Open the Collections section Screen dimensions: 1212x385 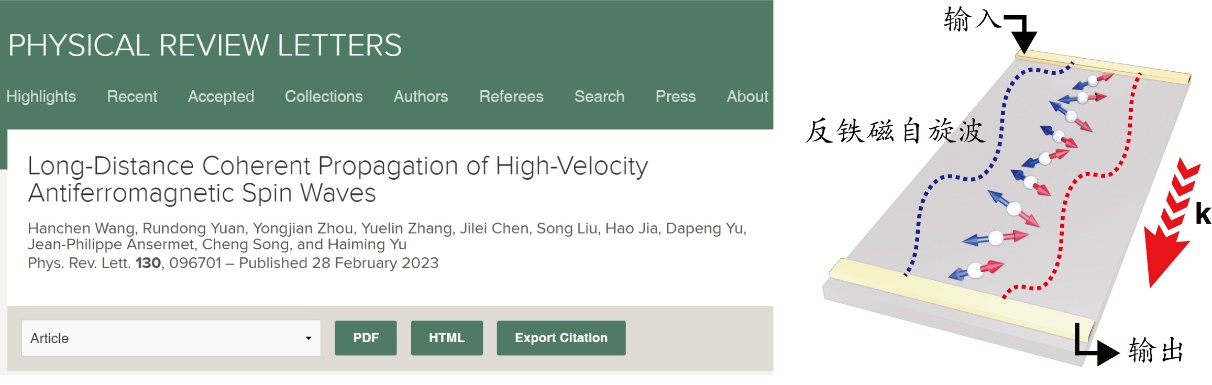324,97
